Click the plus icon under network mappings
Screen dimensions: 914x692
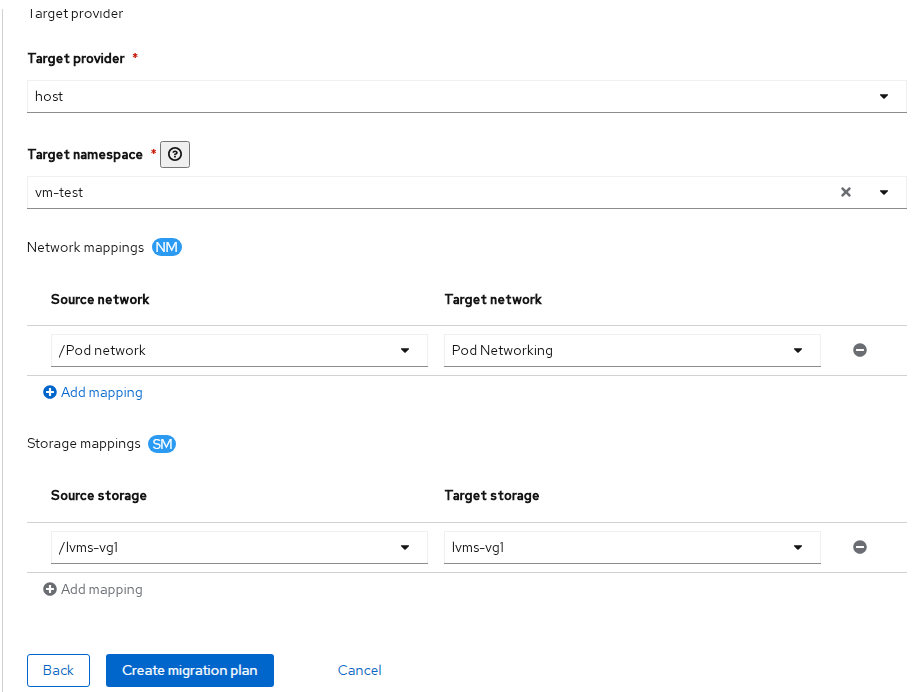(50, 393)
